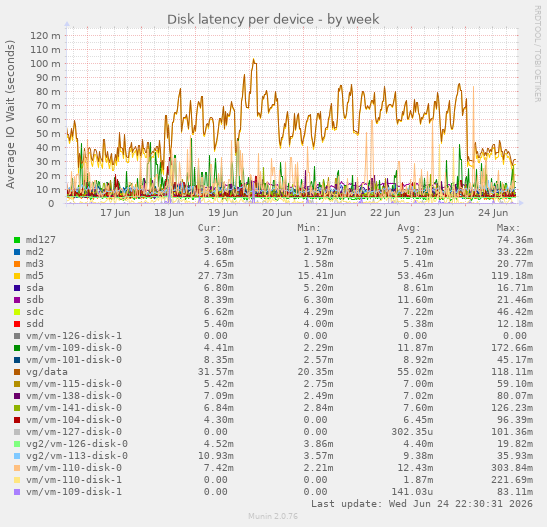547x527 pixels.
Task: Select the vg2/vm-126-disk-0 legend label
Action: pos(77,444)
